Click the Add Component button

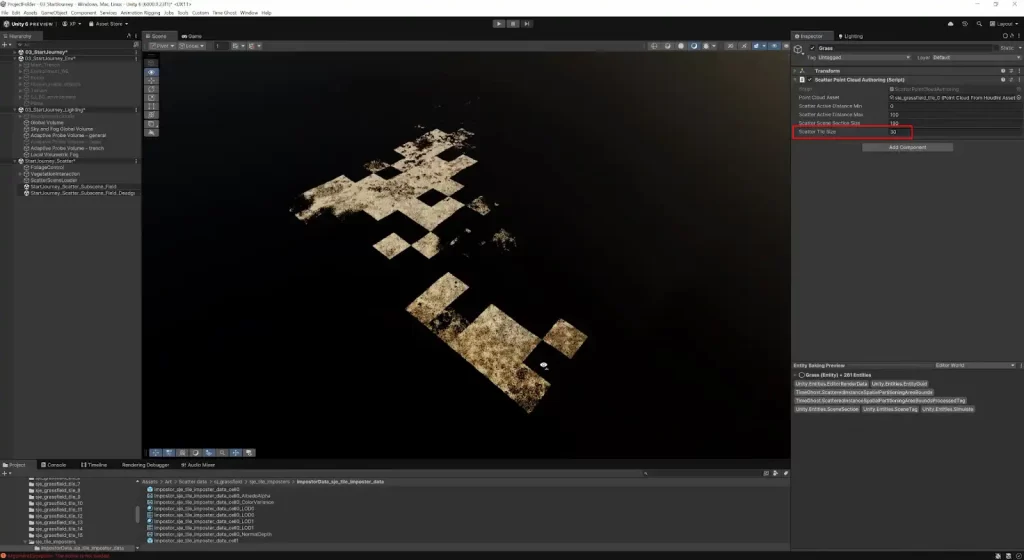coord(907,147)
